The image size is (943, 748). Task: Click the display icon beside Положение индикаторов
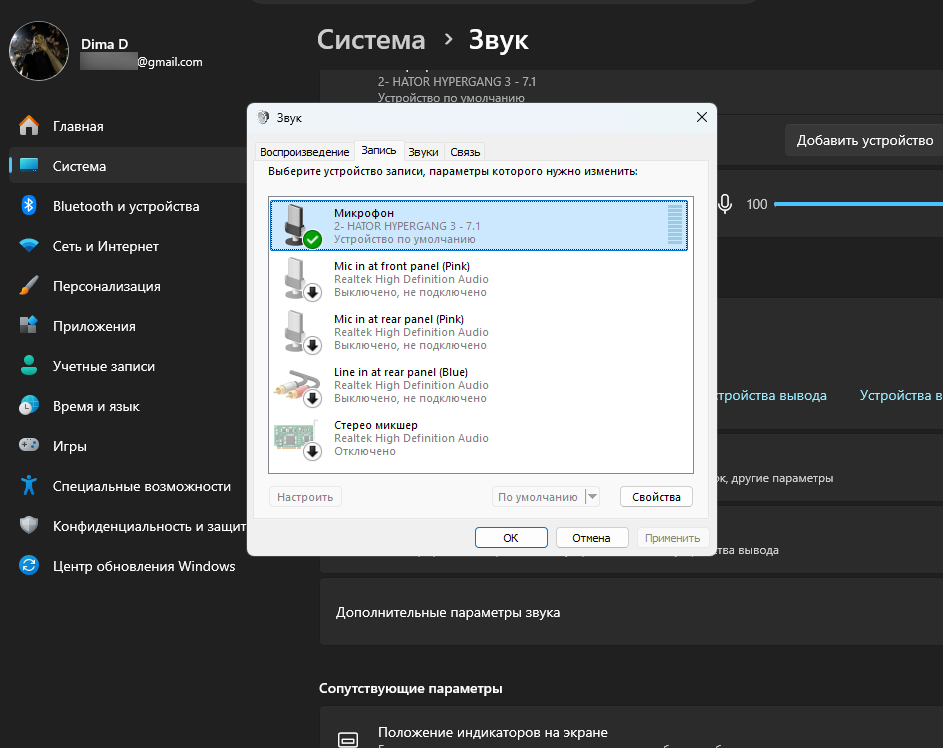[x=348, y=739]
